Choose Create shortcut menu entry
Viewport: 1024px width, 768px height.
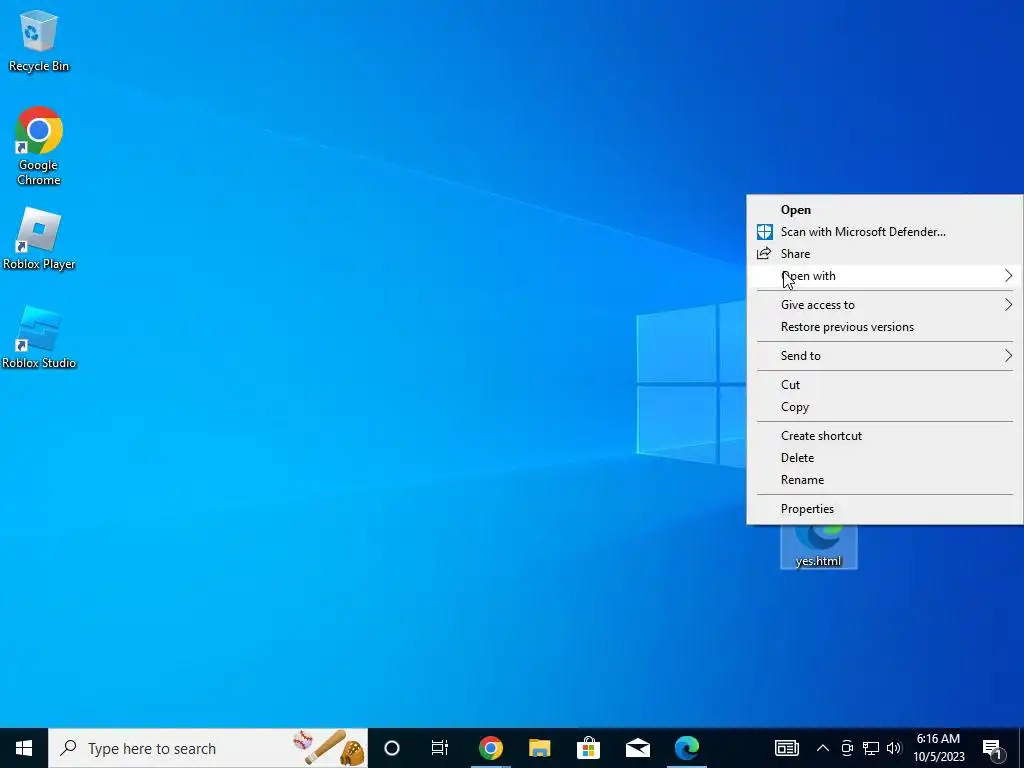click(x=884, y=436)
